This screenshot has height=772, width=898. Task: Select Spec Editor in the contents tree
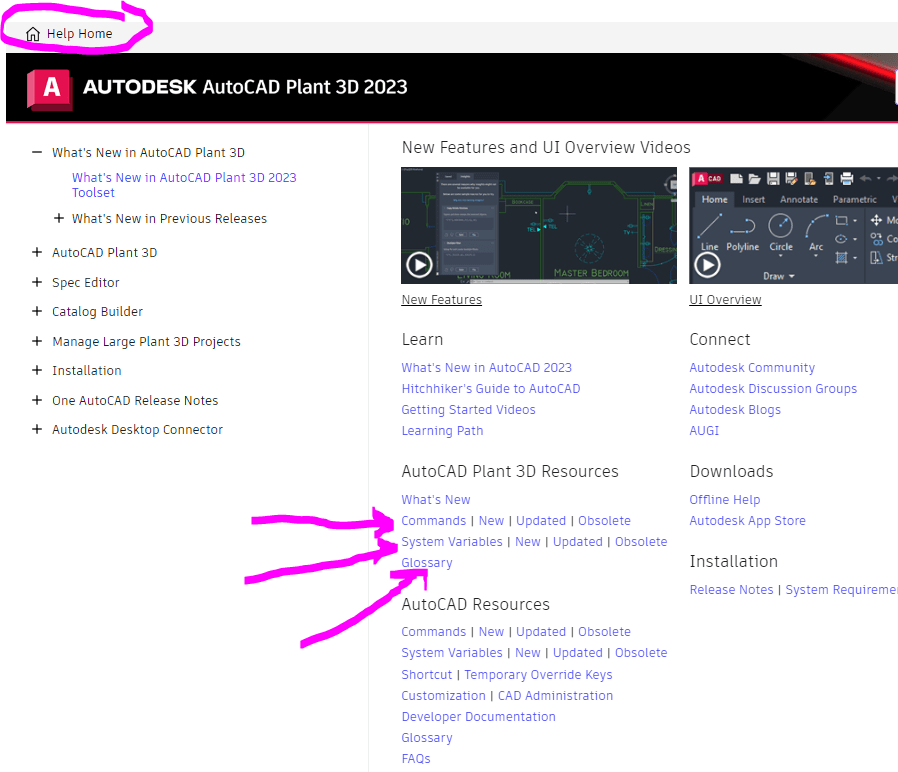(85, 282)
